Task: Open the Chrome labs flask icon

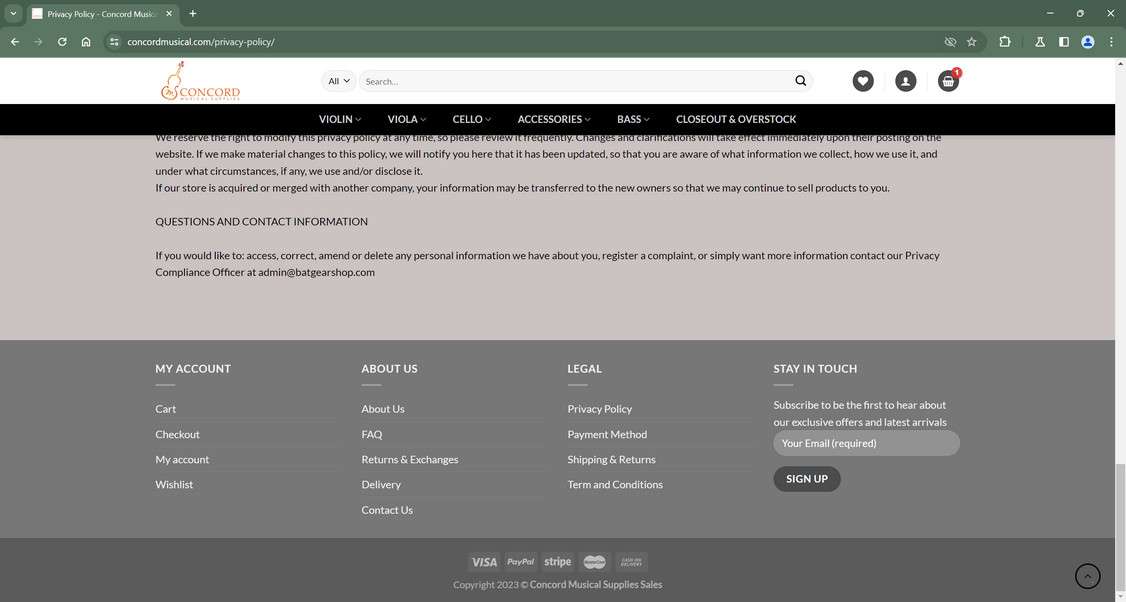Action: [x=1040, y=42]
